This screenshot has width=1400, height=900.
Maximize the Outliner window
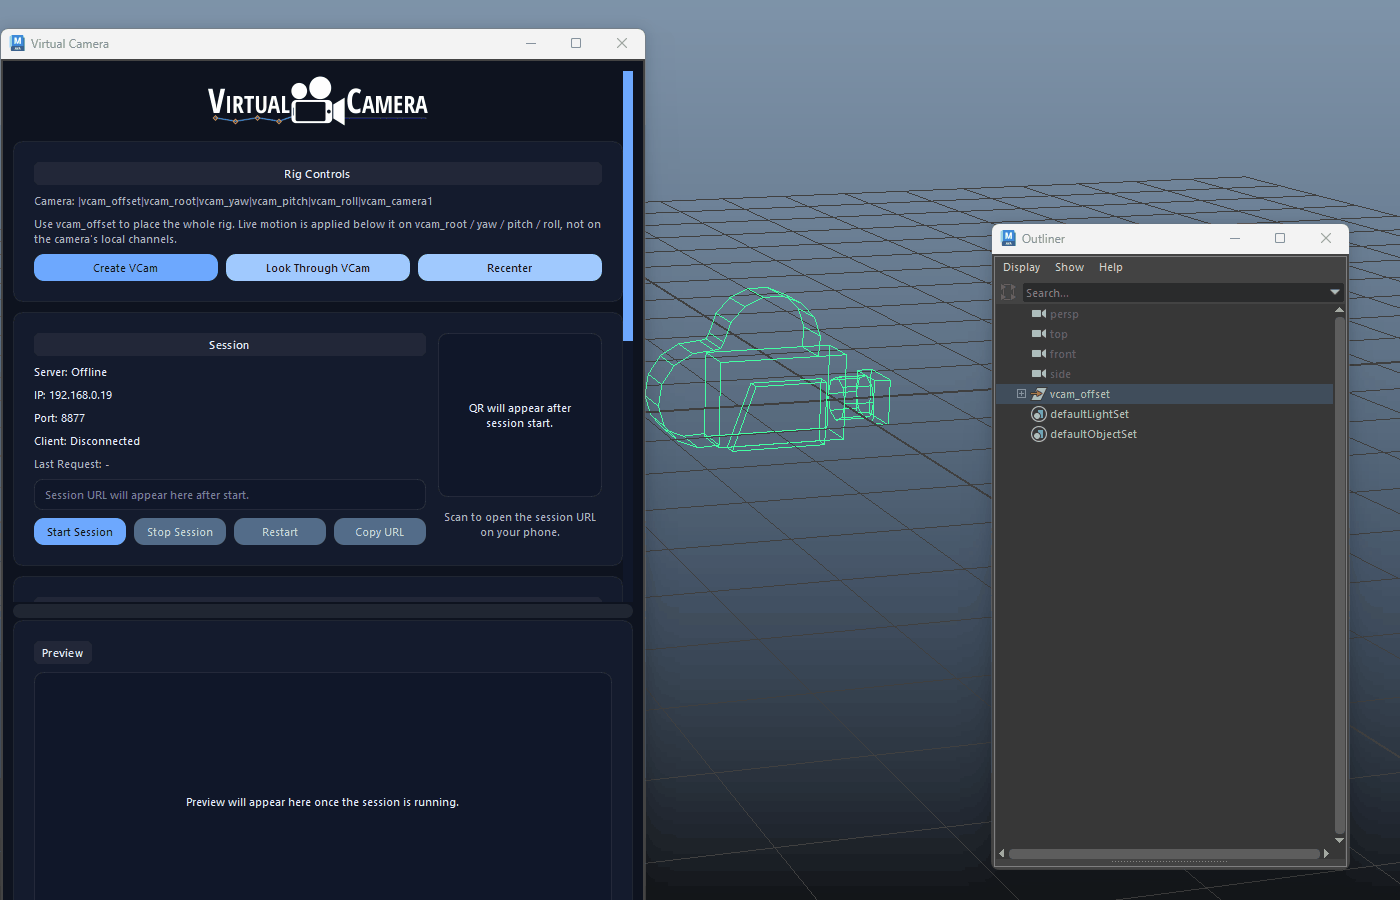click(x=1280, y=238)
